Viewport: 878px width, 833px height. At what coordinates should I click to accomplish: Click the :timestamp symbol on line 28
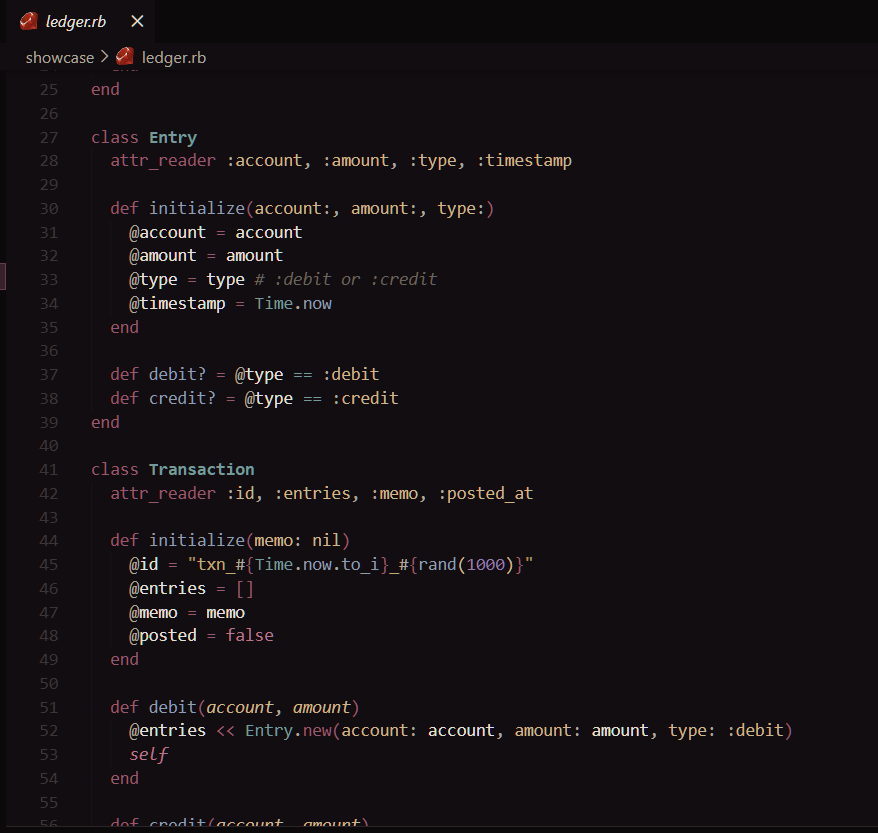(524, 161)
